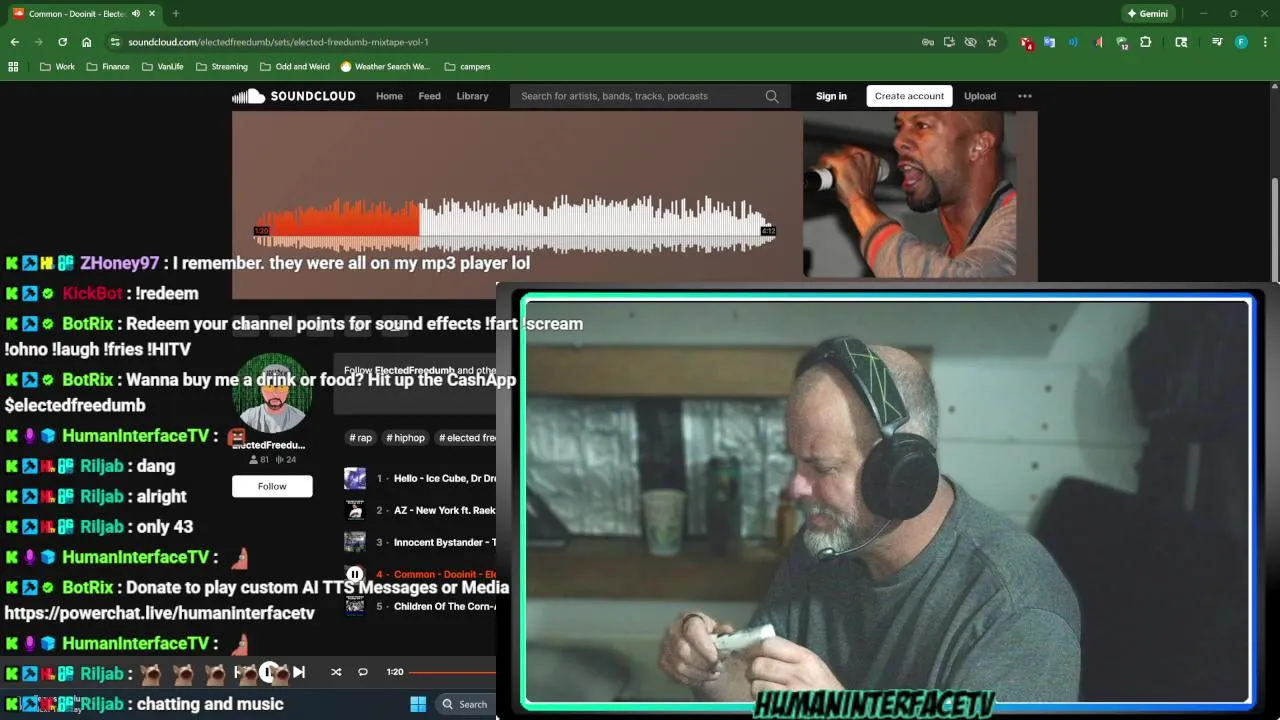Click Sign in on SoundCloud
Viewport: 1280px width, 720px height.
pyautogui.click(x=831, y=96)
